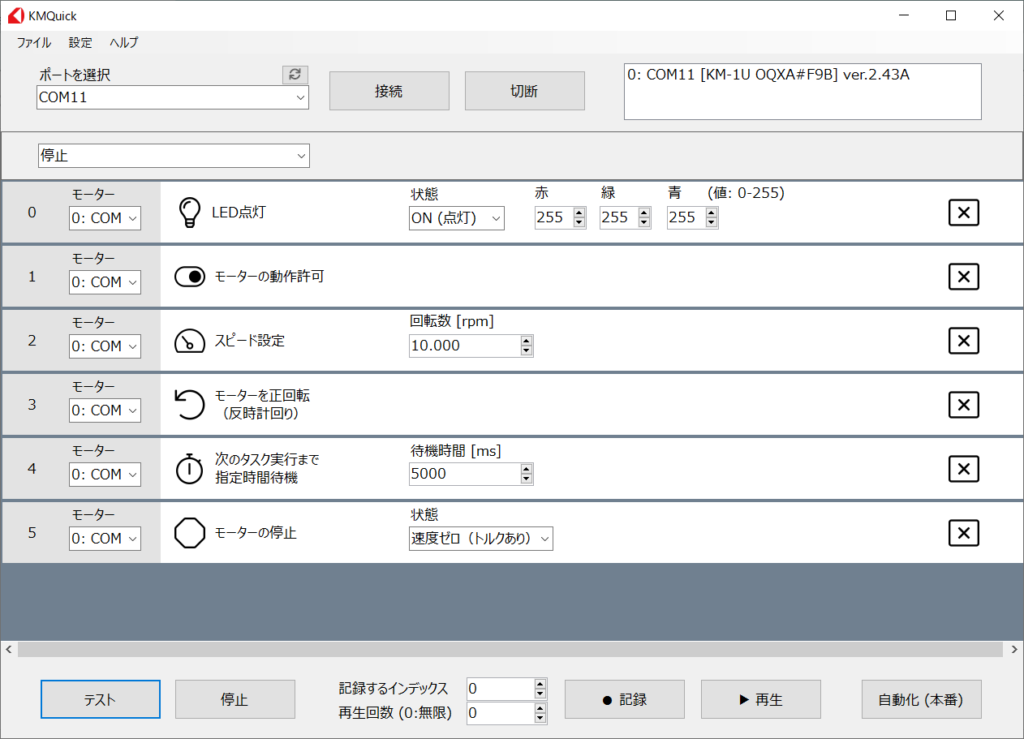The image size is (1024, 739).
Task: Click the octagon motor stop icon
Action: coord(189,533)
